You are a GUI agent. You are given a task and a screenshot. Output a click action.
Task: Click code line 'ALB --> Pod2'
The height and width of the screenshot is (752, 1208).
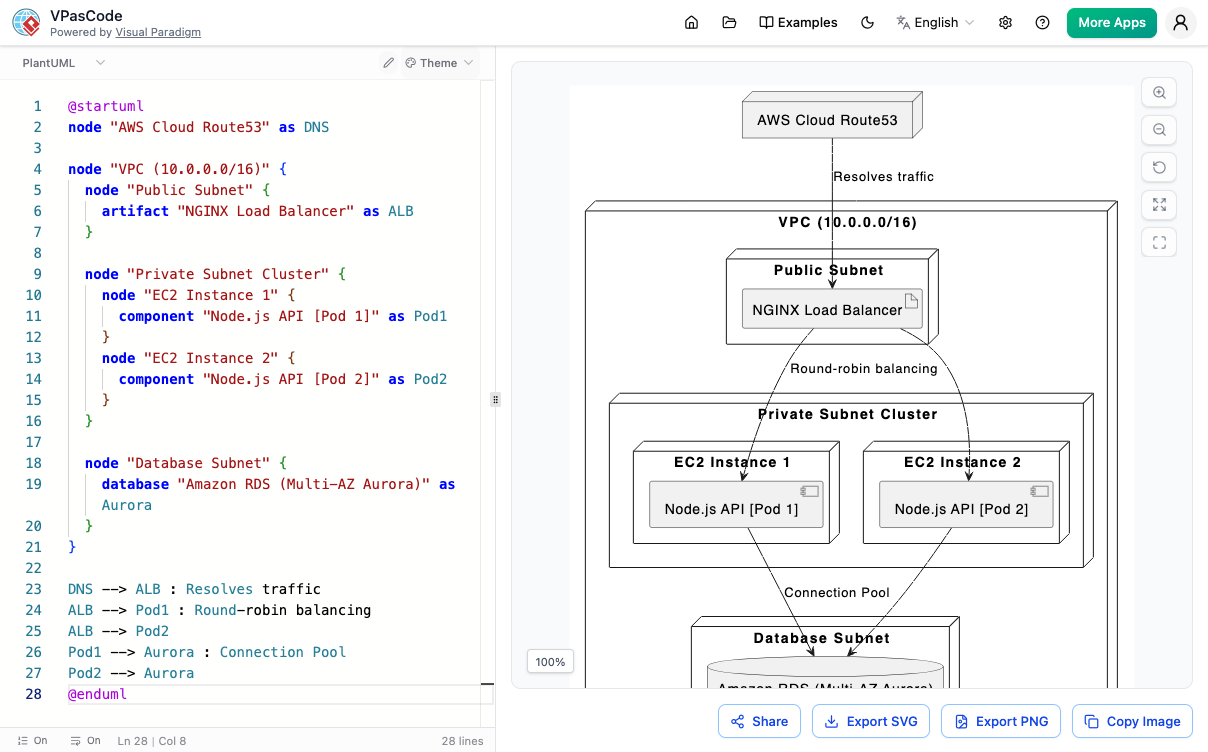[x=118, y=631]
